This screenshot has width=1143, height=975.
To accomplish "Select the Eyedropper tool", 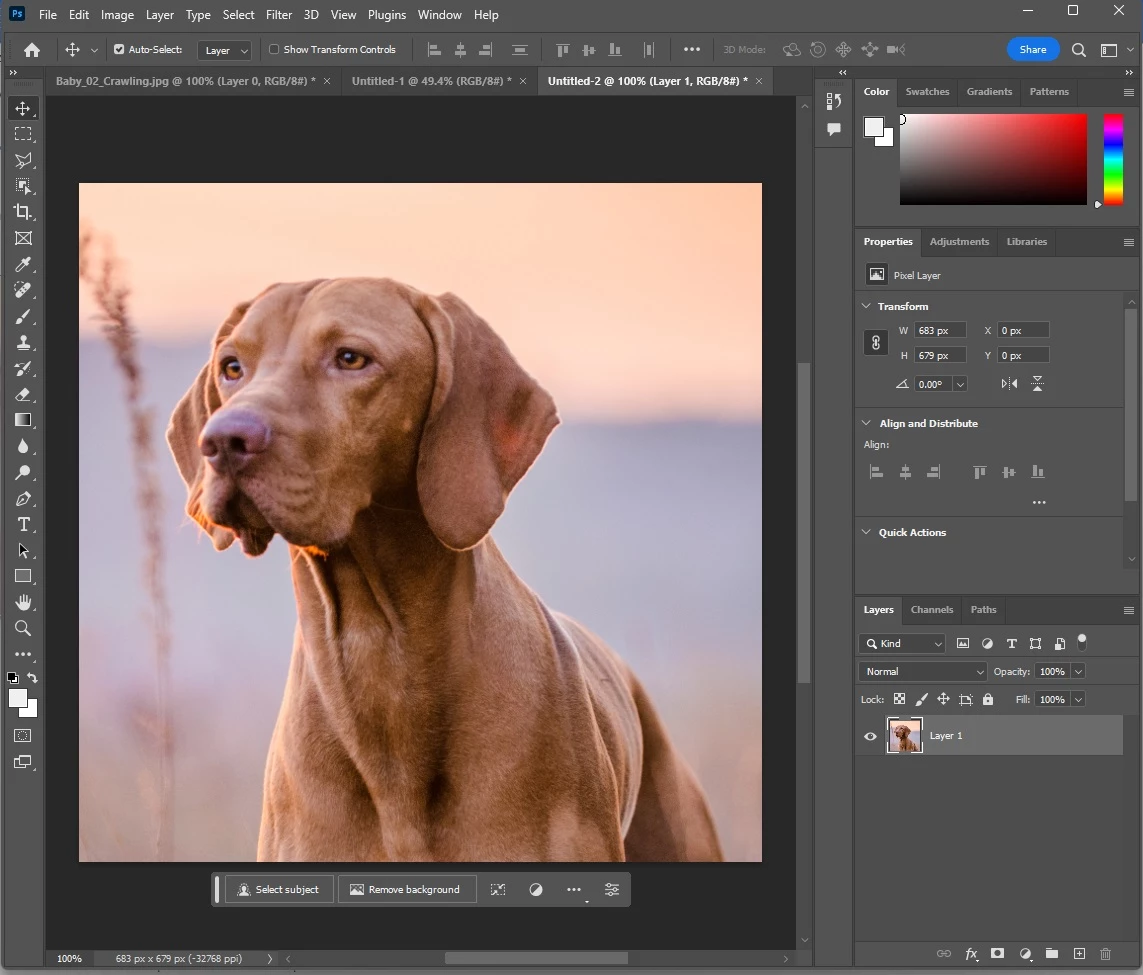I will pyautogui.click(x=23, y=264).
